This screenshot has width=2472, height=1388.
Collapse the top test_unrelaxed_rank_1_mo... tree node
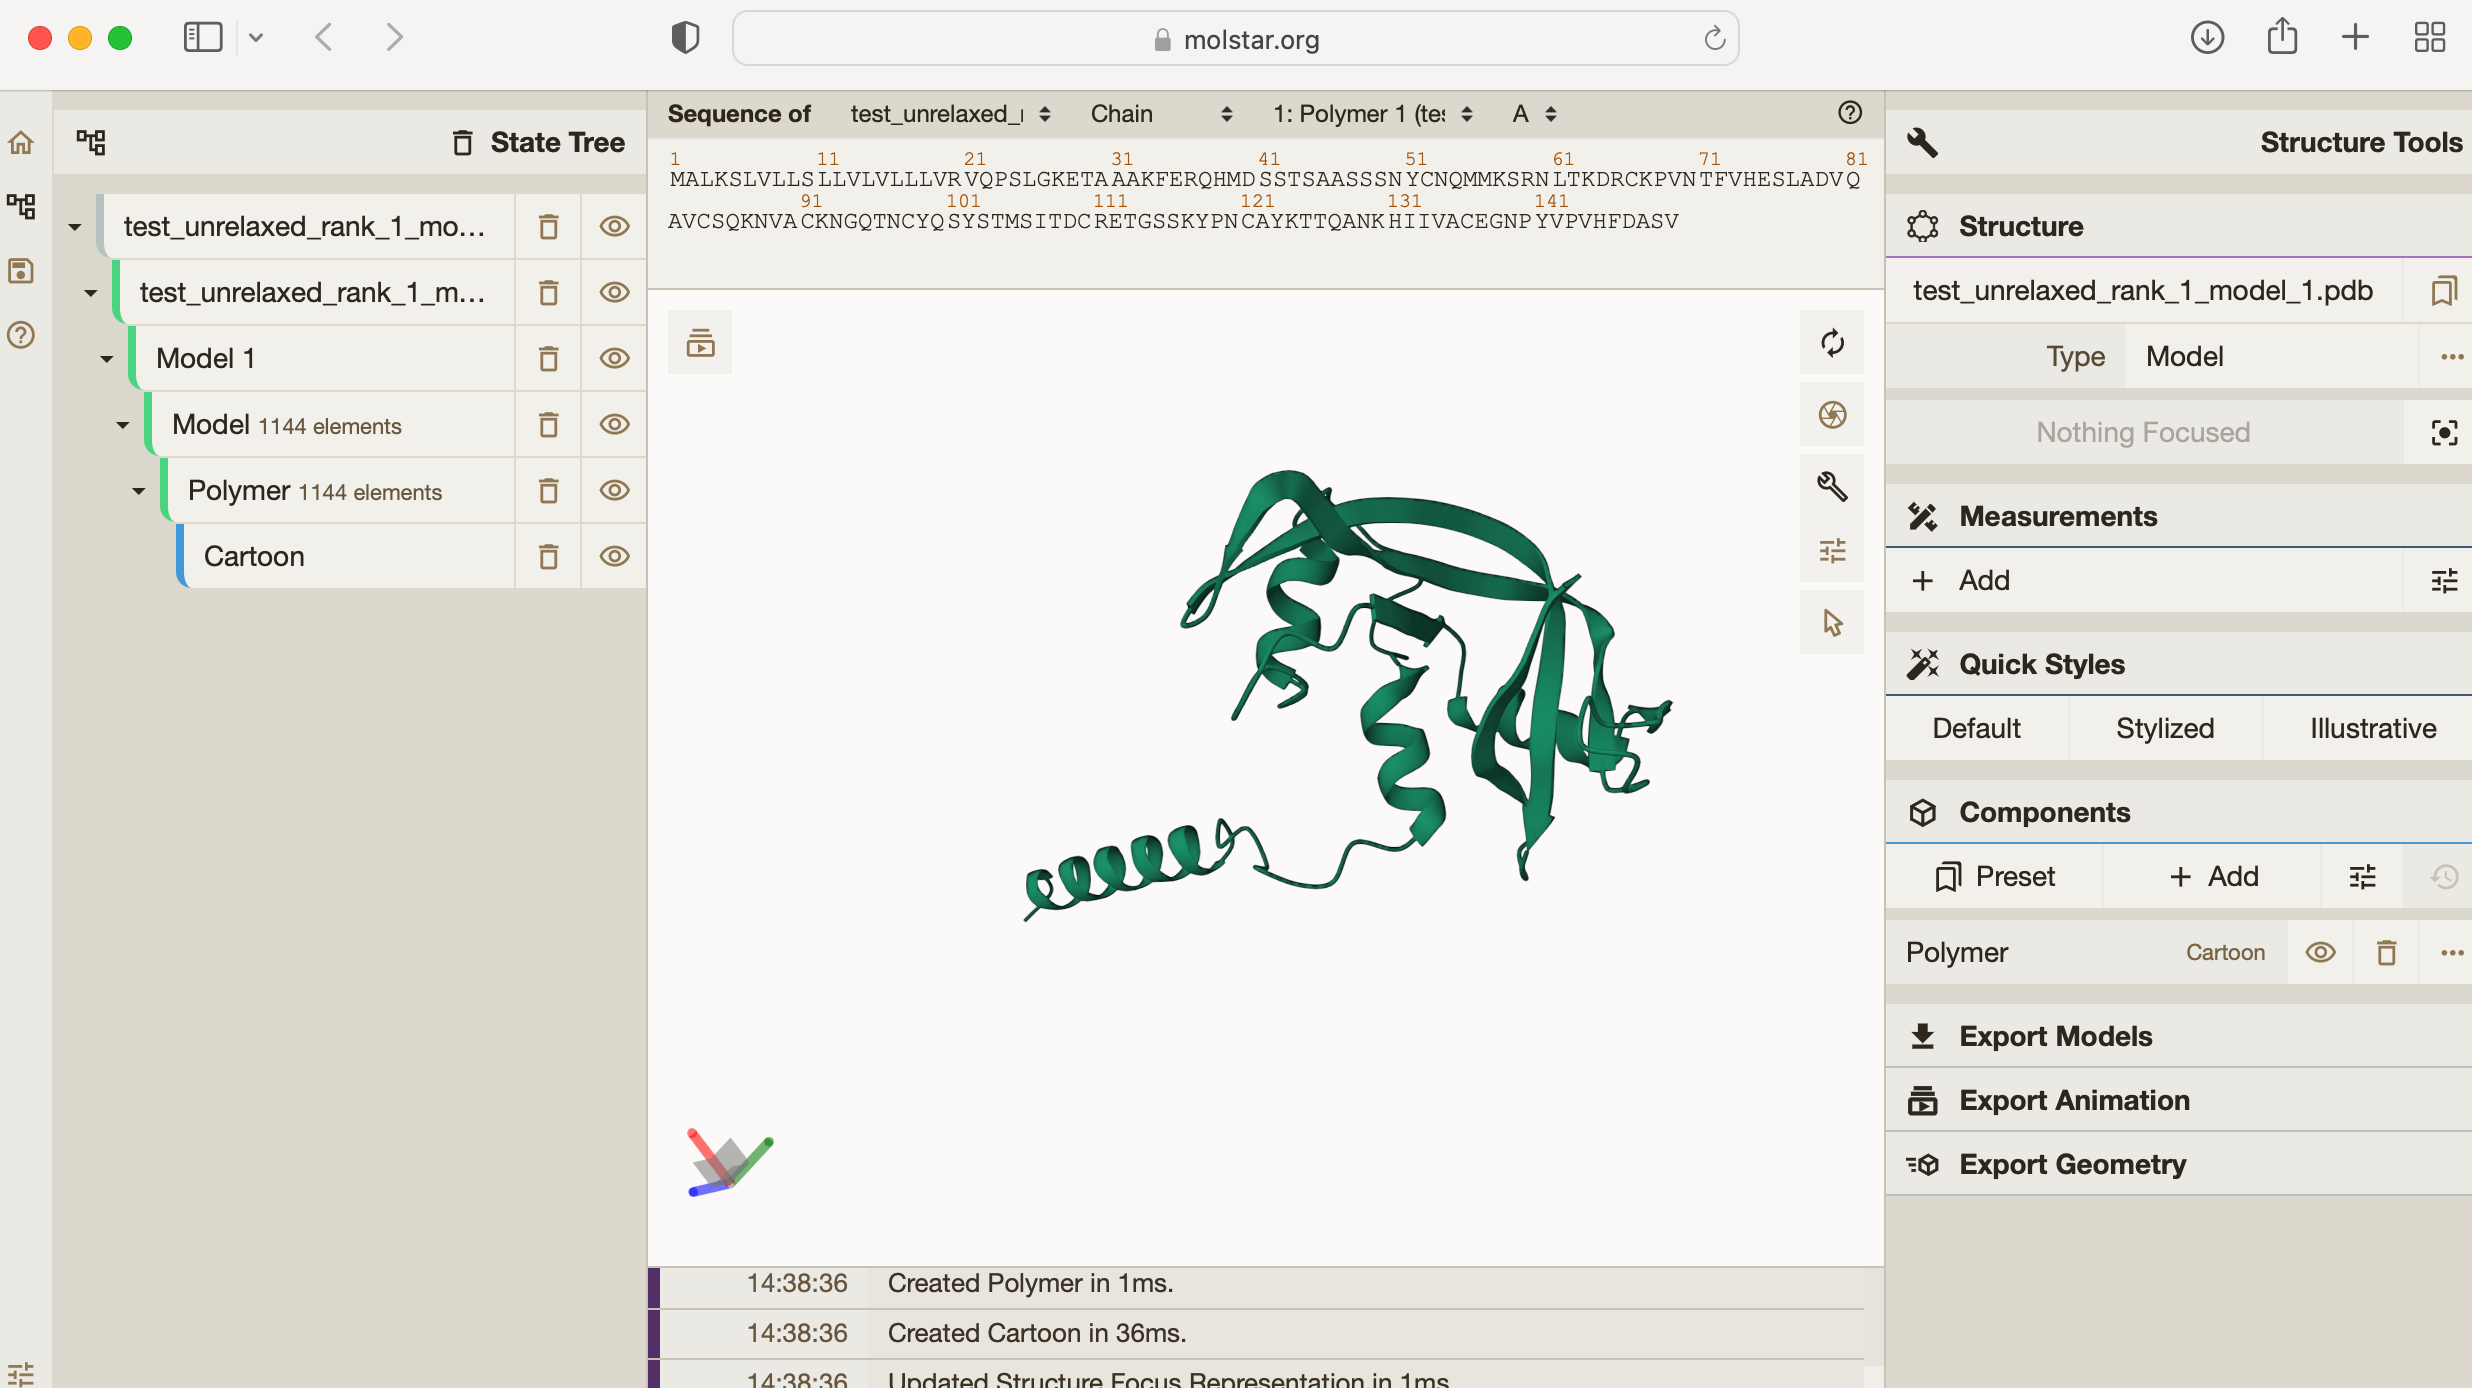pyautogui.click(x=75, y=228)
